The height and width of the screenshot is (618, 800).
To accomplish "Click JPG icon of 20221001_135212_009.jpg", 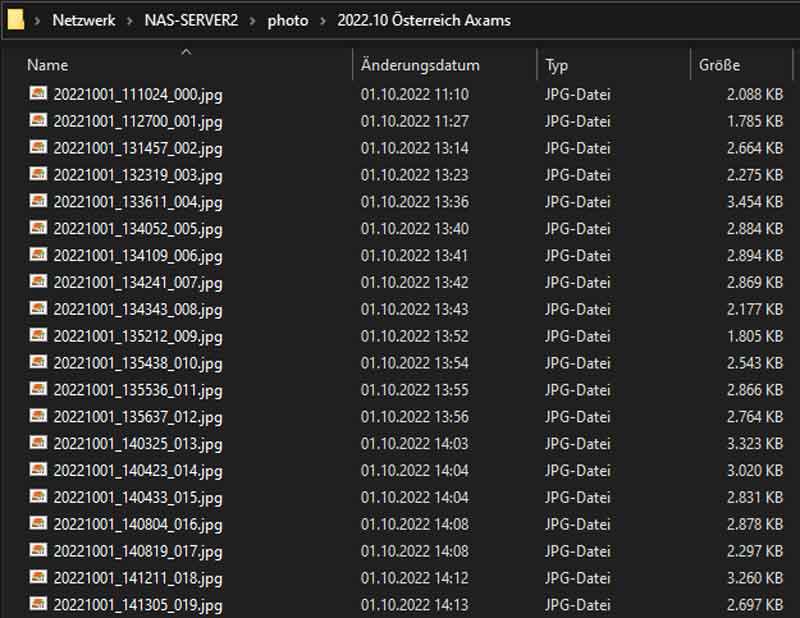I will (x=38, y=335).
